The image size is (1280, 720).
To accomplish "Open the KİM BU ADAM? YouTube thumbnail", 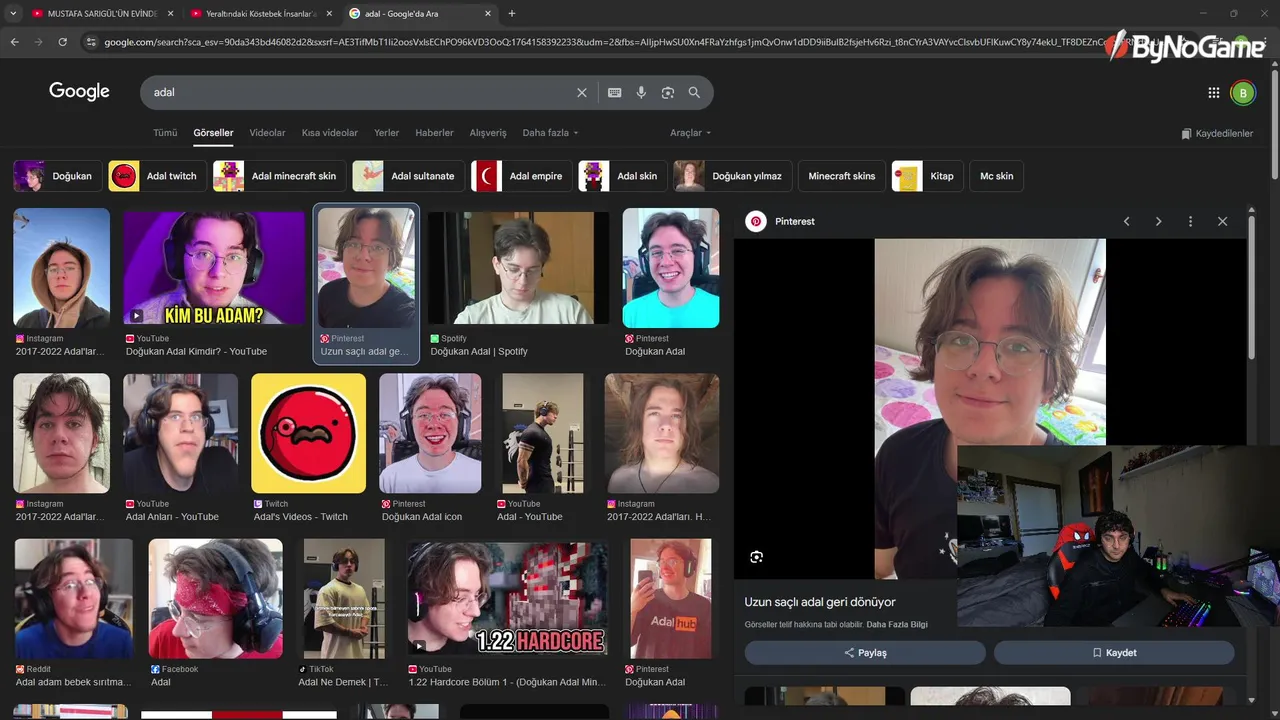I will click(x=214, y=267).
